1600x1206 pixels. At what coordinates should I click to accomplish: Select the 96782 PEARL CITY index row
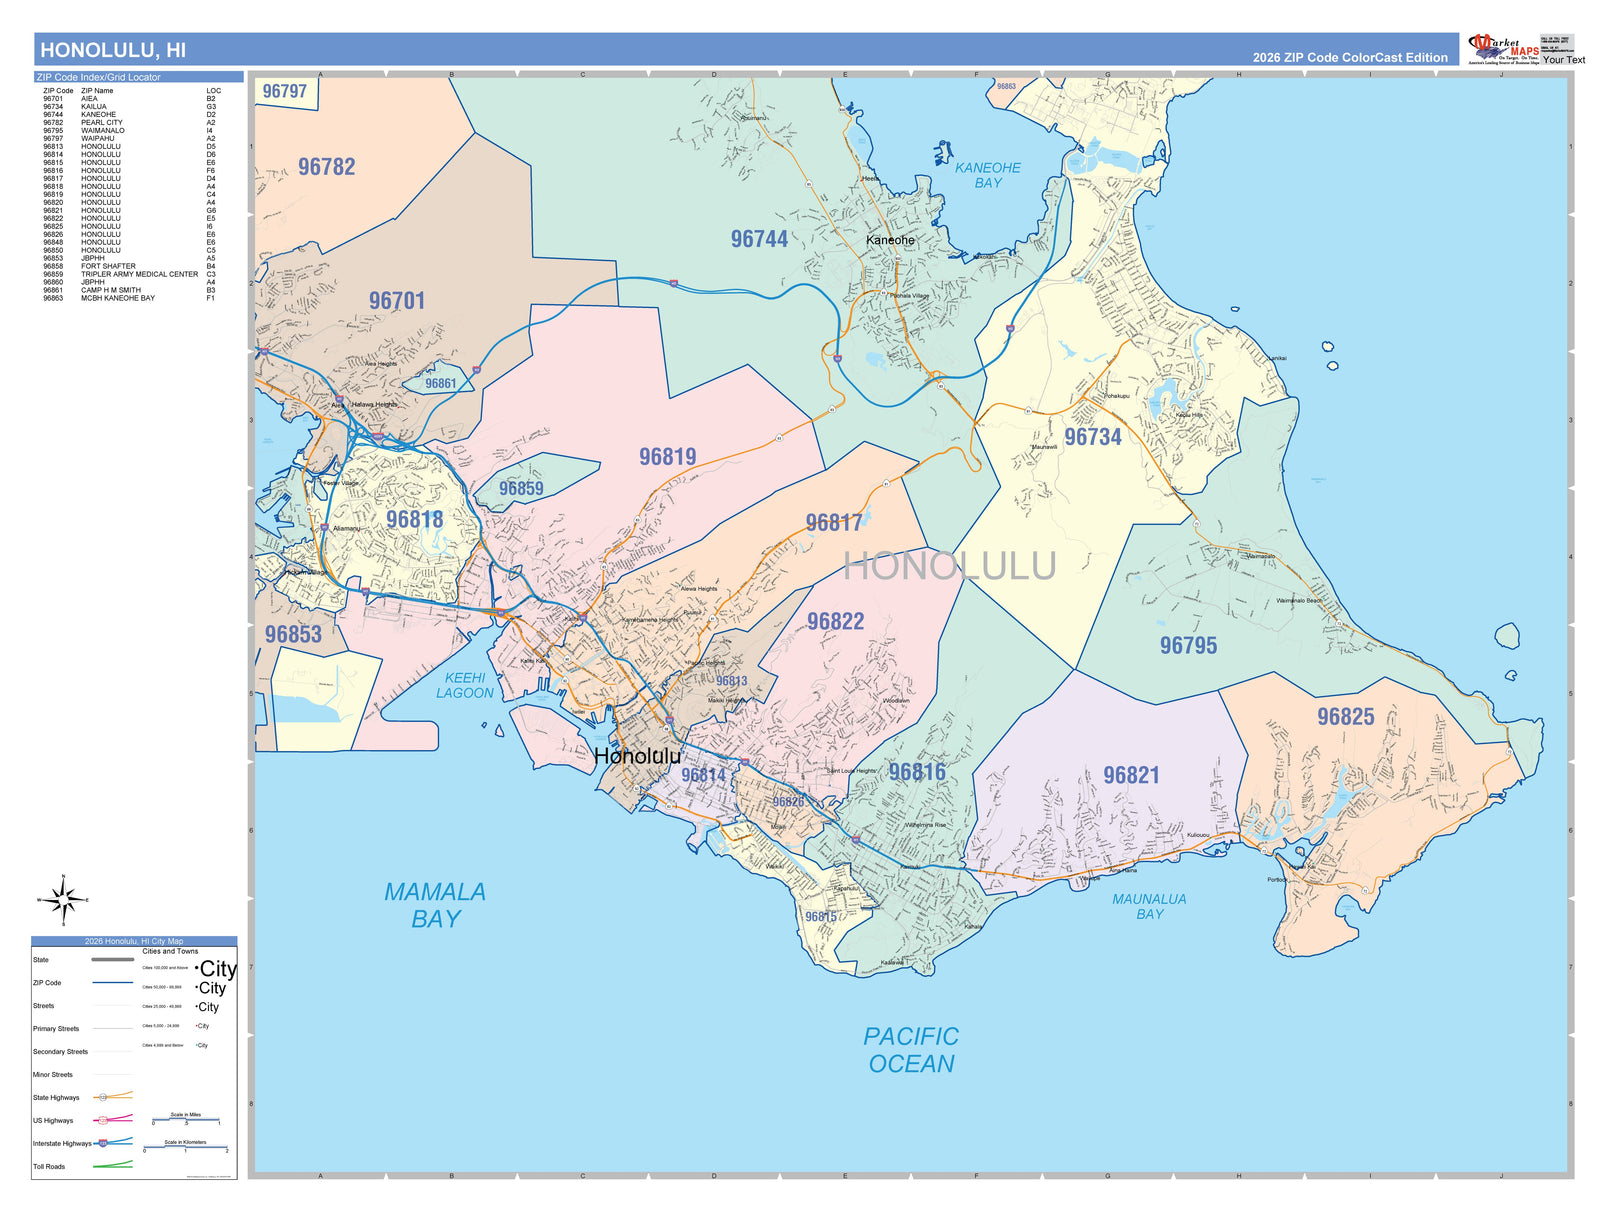pyautogui.click(x=130, y=123)
